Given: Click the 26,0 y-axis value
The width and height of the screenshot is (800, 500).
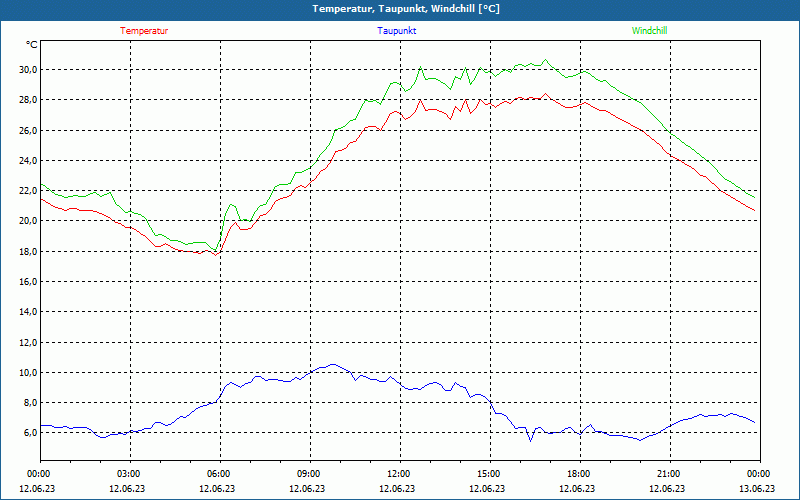Looking at the screenshot, I should (x=29, y=130).
